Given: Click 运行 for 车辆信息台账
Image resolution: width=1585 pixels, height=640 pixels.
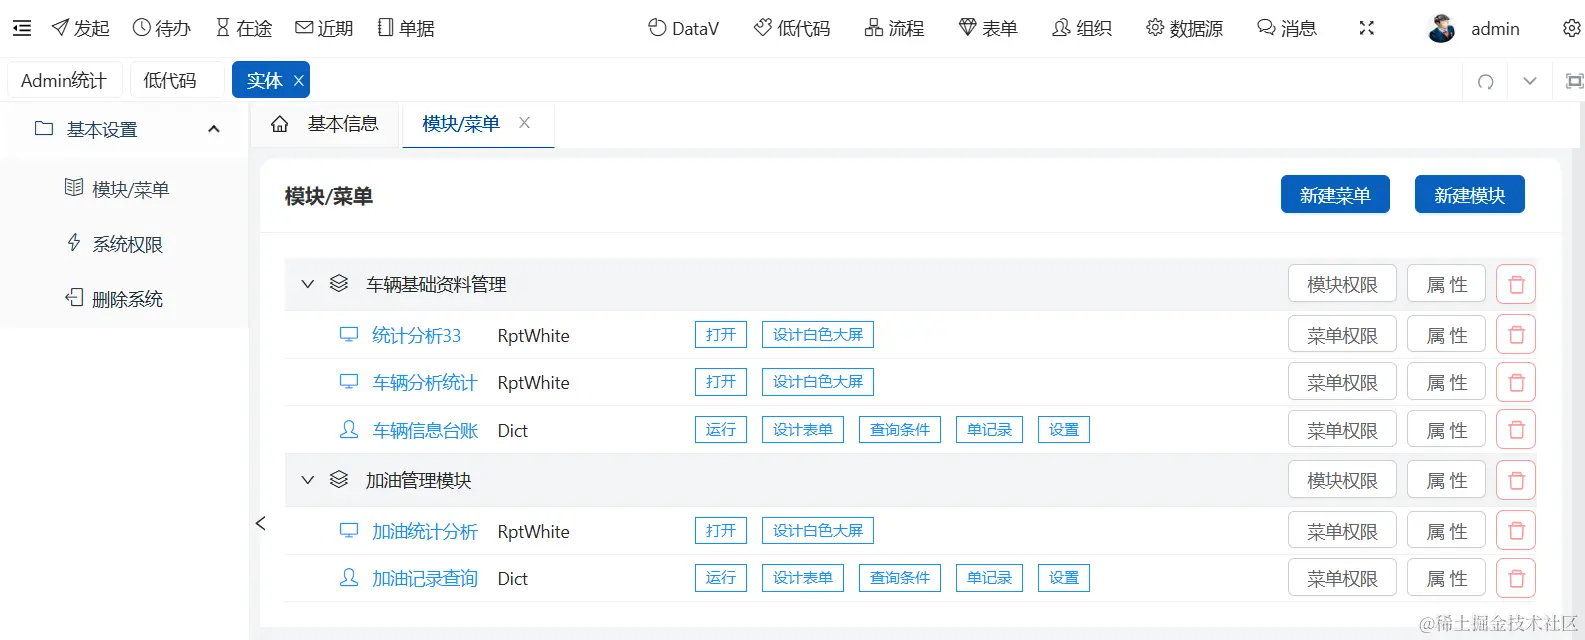Looking at the screenshot, I should click(x=721, y=430).
